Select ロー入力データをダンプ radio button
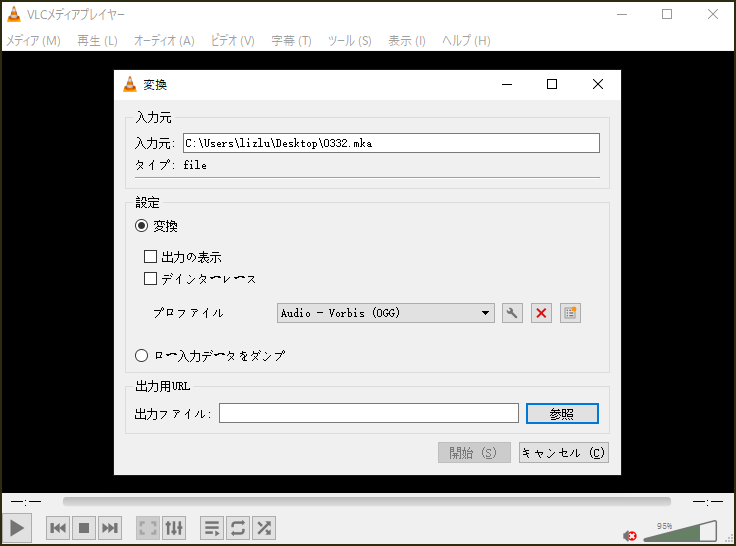Viewport: 736px width, 546px height. click(x=141, y=355)
